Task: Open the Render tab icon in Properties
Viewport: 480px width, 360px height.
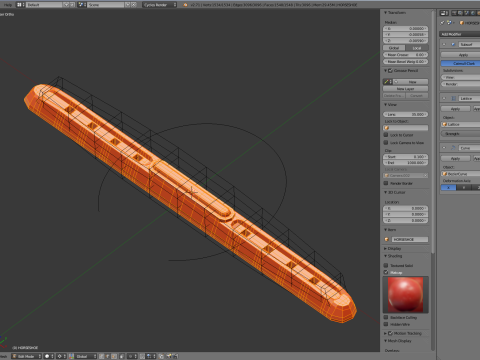Action: tap(454, 13)
